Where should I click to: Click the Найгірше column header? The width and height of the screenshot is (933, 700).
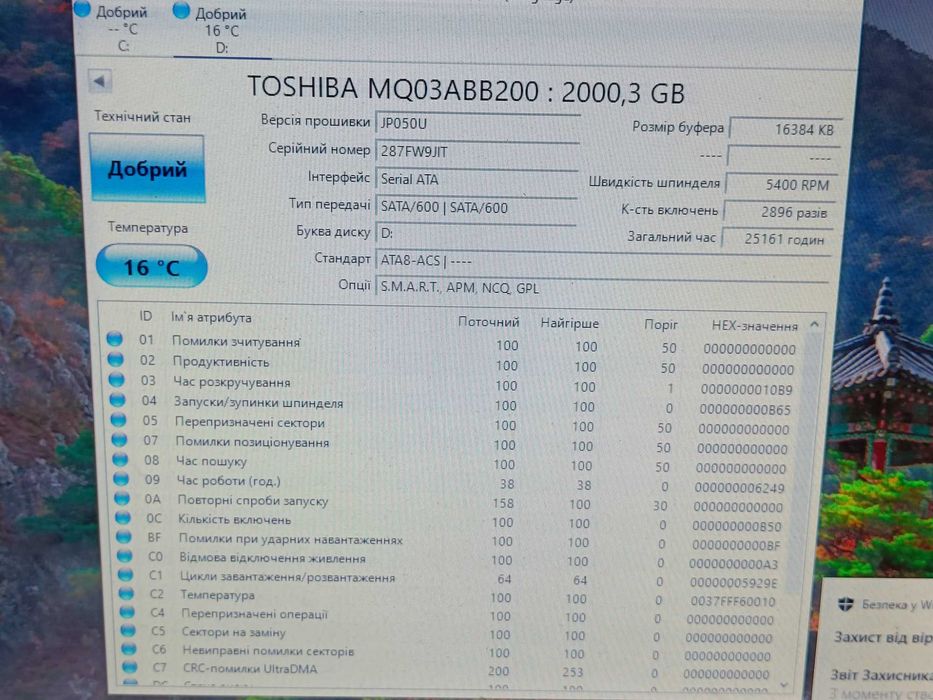[569, 323]
